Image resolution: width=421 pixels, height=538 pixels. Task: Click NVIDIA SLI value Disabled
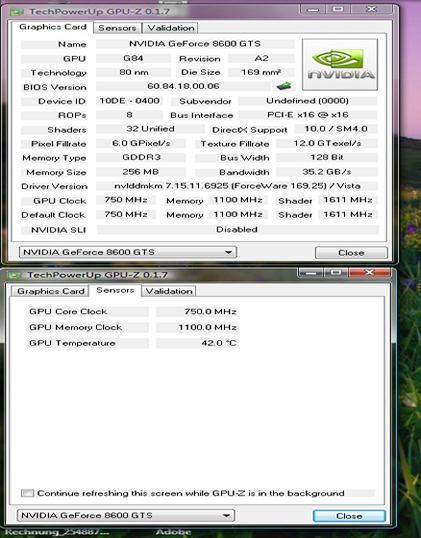[237, 230]
